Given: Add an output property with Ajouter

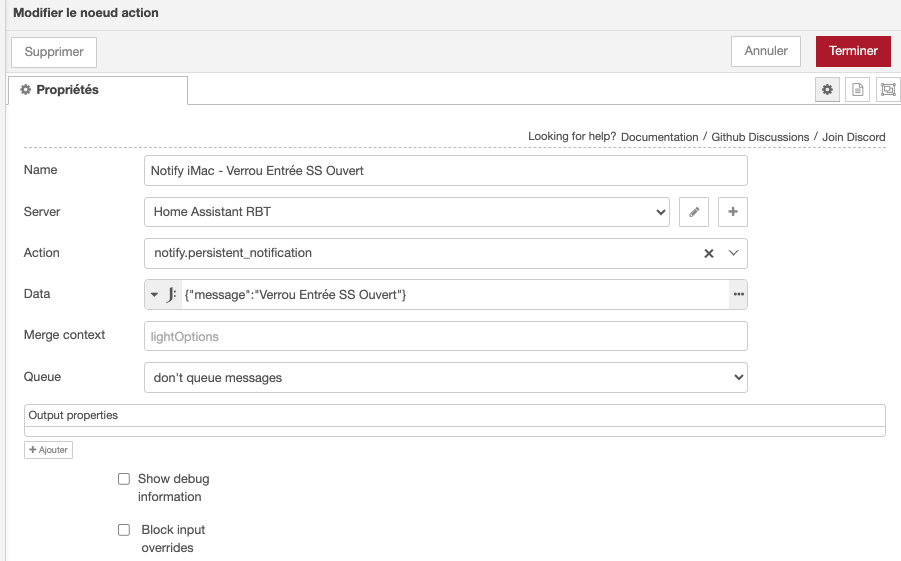Looking at the screenshot, I should pyautogui.click(x=48, y=450).
